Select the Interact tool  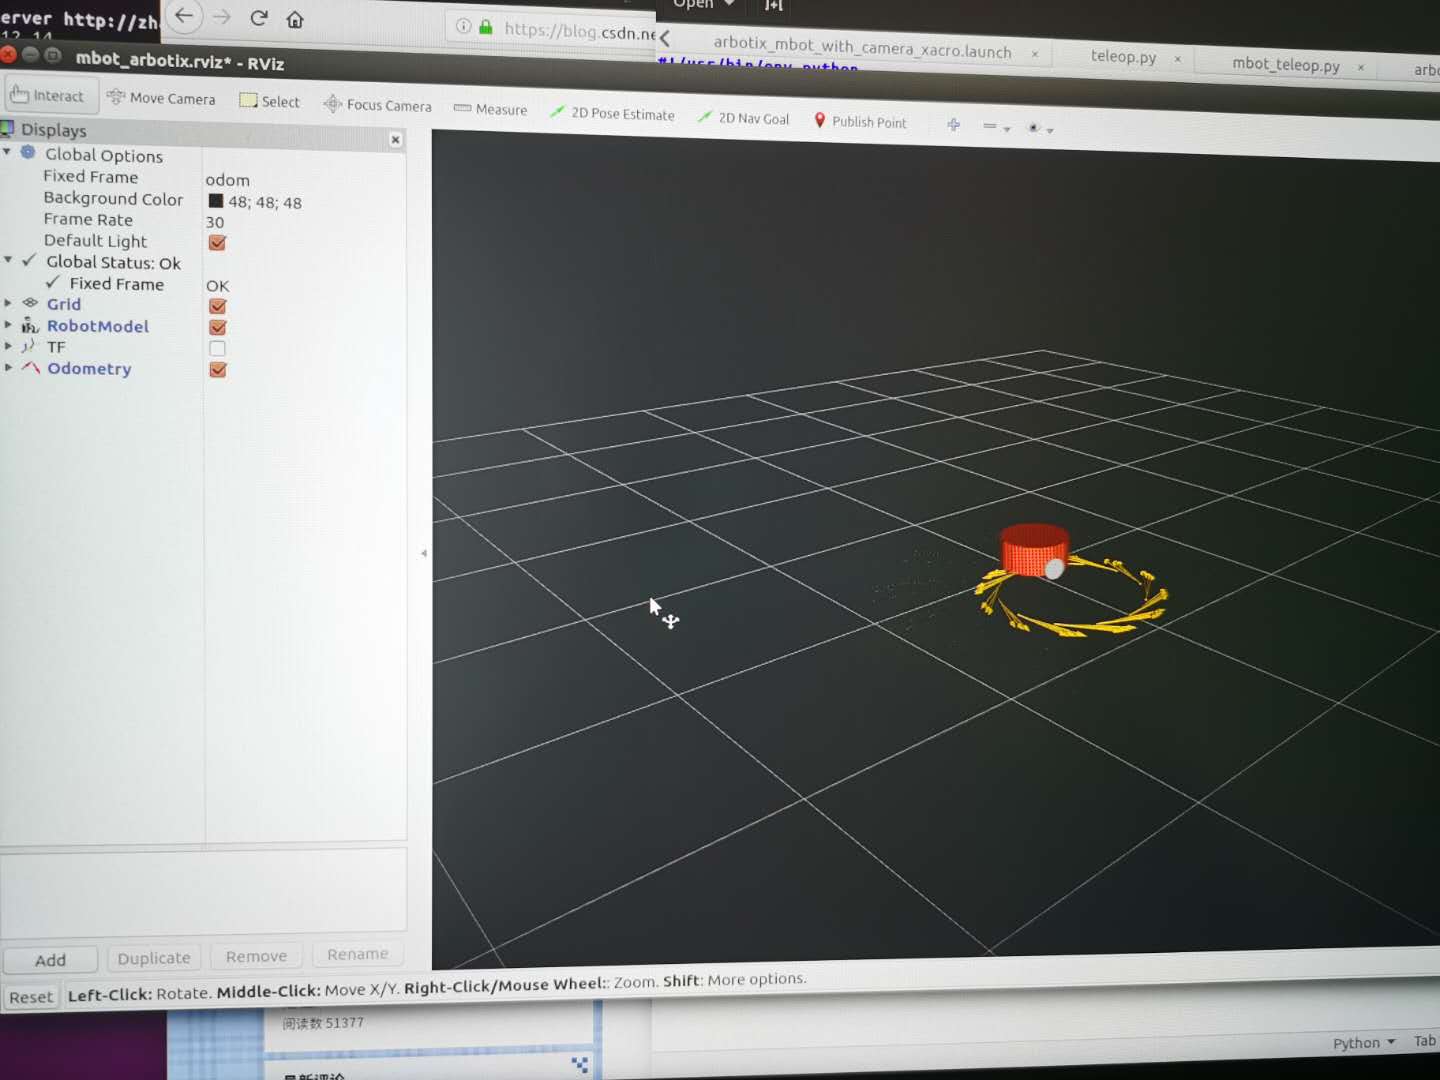(50, 94)
